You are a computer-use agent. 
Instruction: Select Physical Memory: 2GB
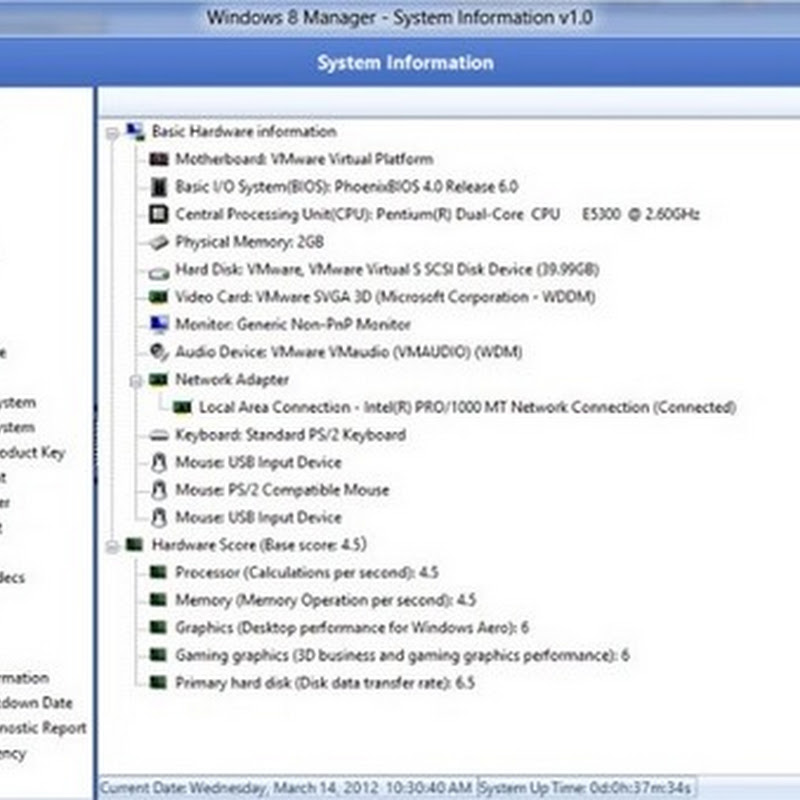[x=249, y=242]
